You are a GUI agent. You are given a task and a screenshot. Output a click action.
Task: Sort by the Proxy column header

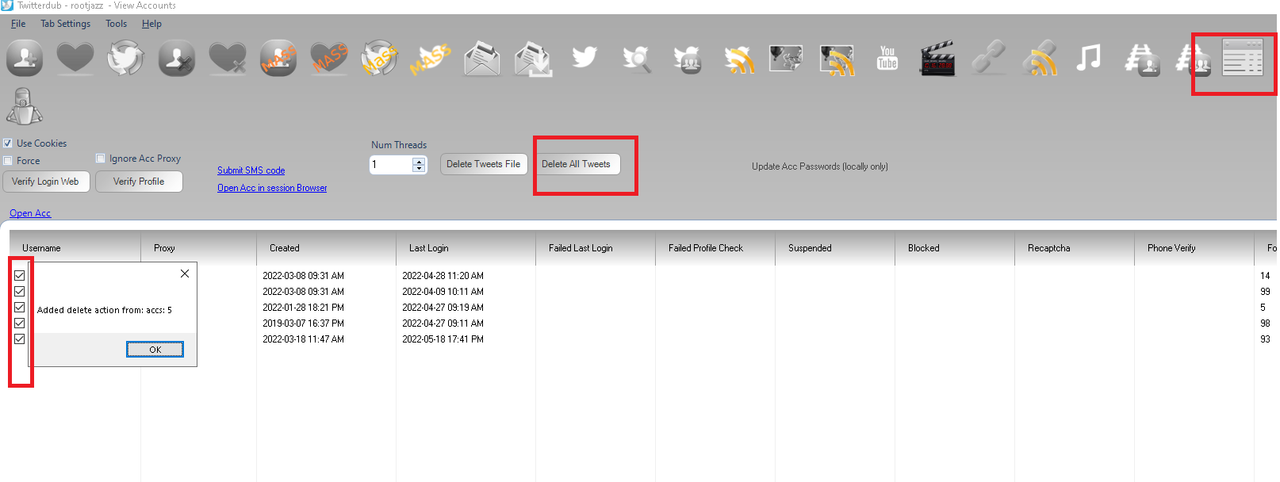point(199,248)
